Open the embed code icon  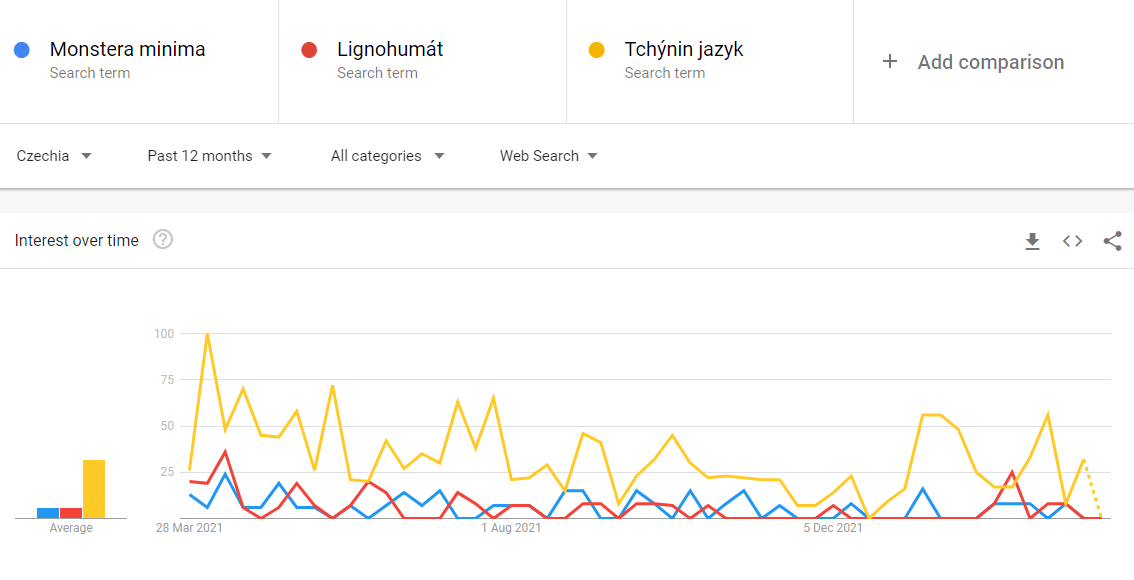point(1072,241)
